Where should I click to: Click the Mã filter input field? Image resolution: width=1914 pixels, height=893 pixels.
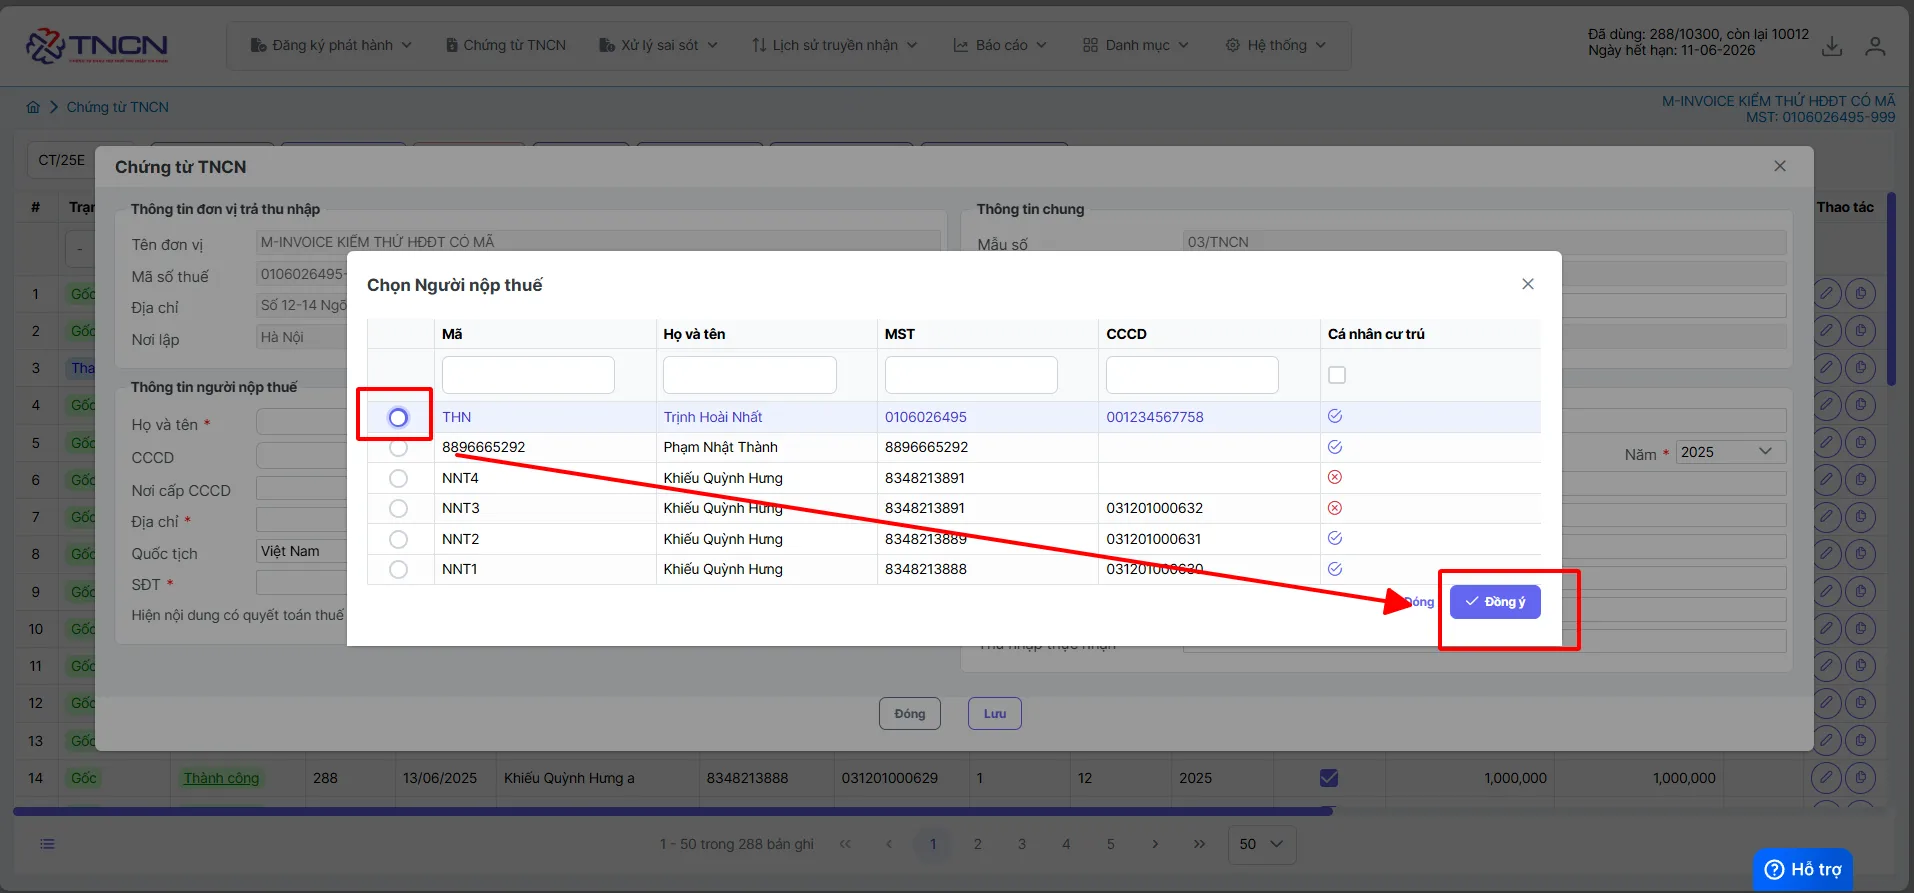(528, 375)
